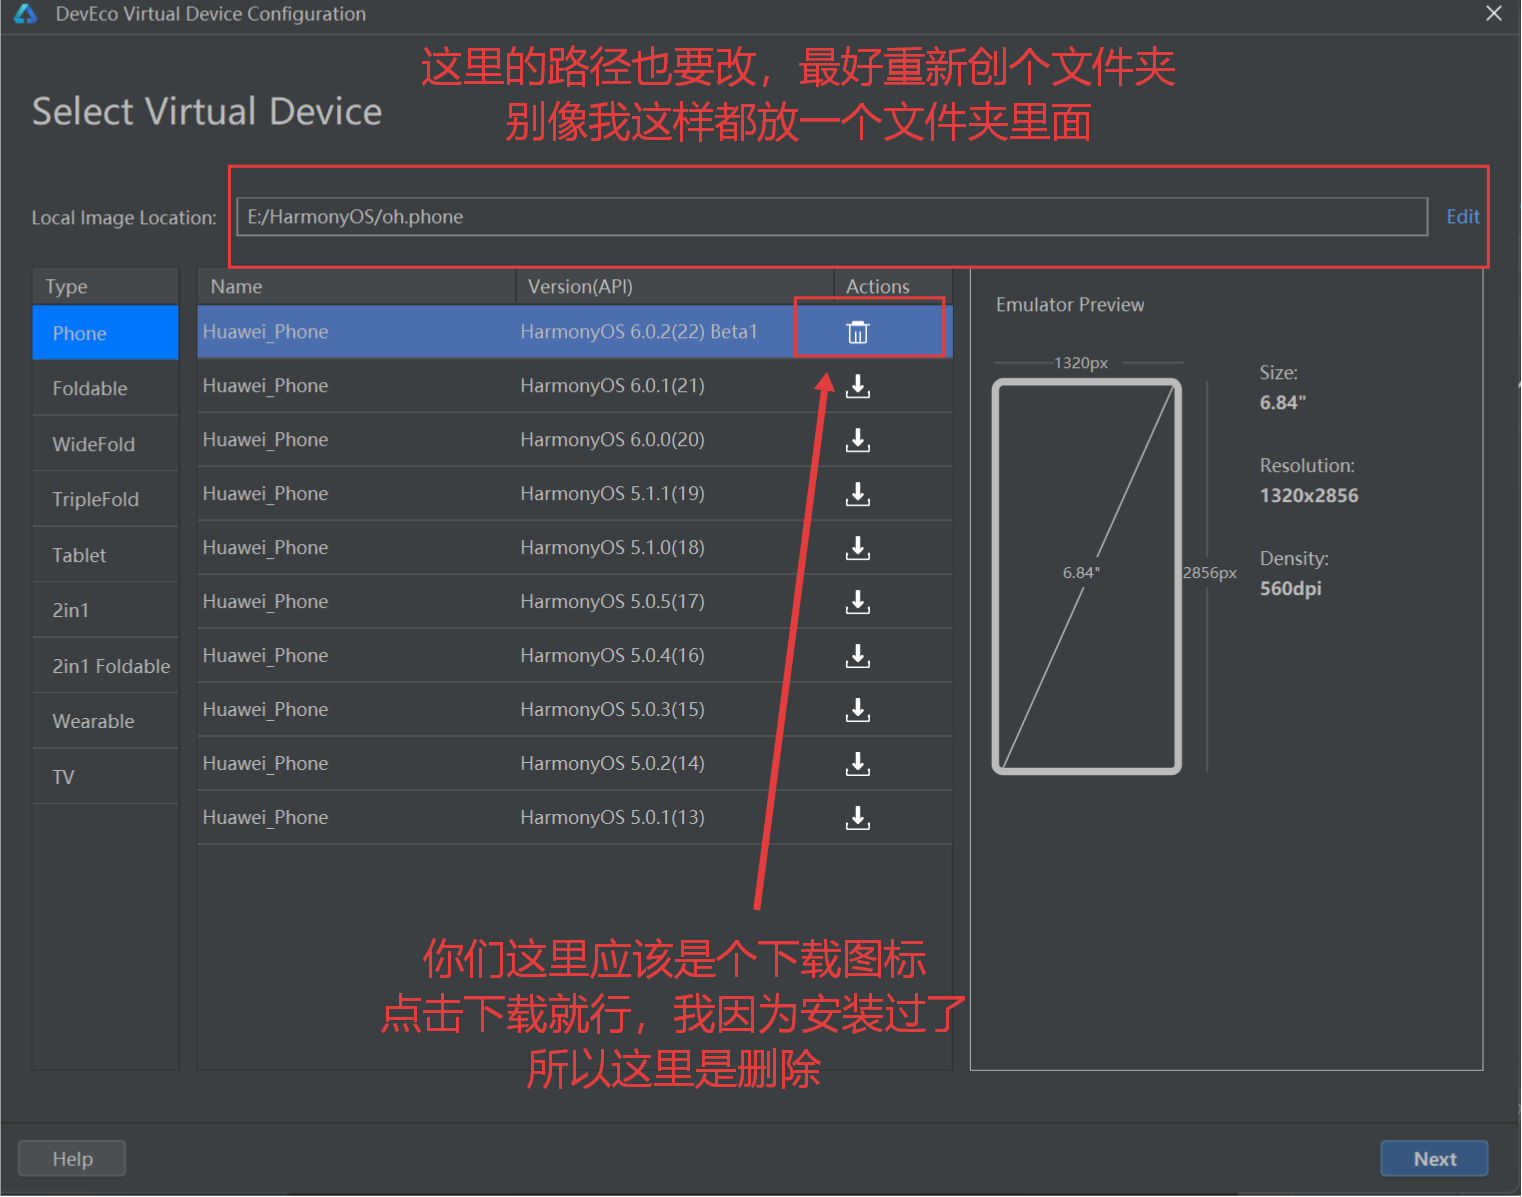Click the Local Image Location path field
1522x1197 pixels.
click(x=832, y=217)
